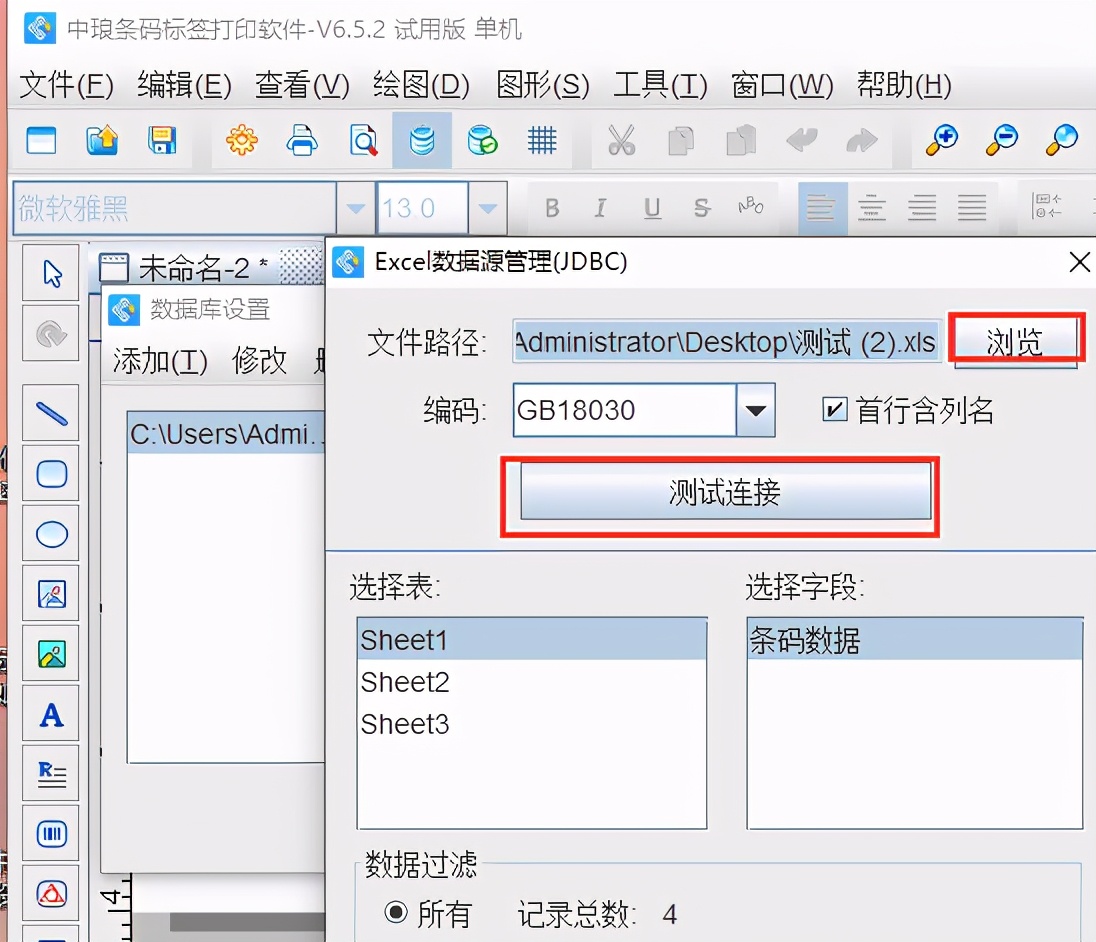Click the plain magnifier zoom icon
The height and width of the screenshot is (942, 1096).
(1062, 140)
